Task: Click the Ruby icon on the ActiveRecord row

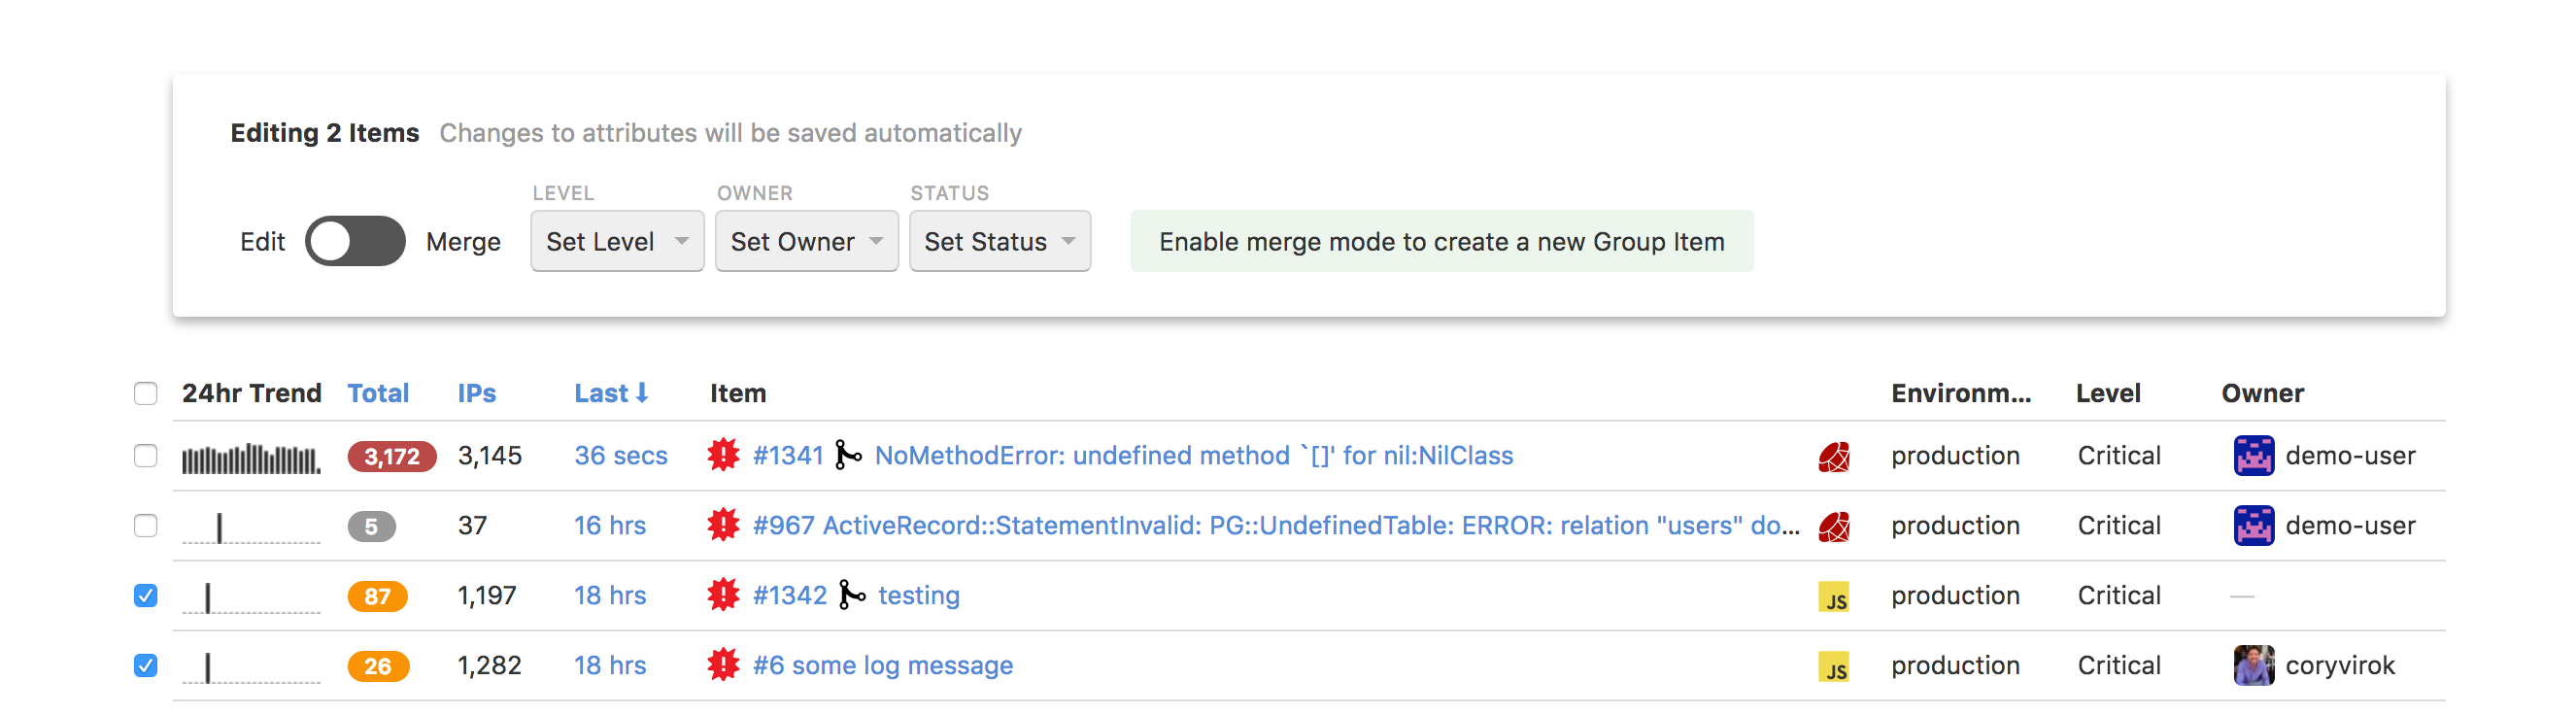Action: tap(1834, 527)
